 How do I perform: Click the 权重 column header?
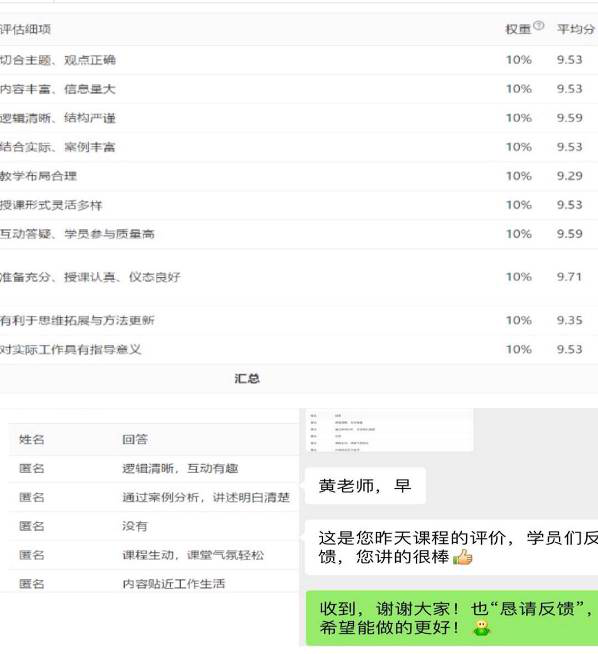click(518, 29)
